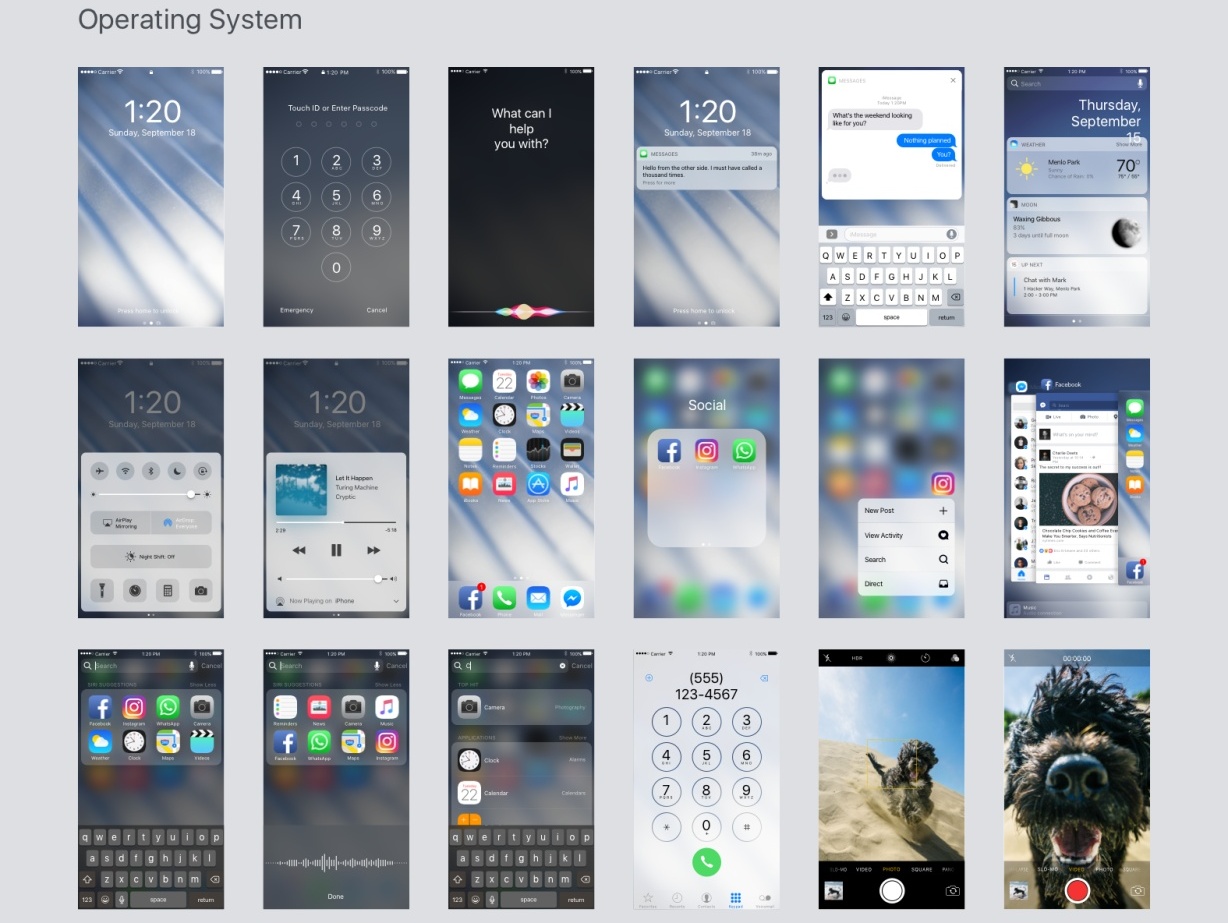This screenshot has height=923, width=1228.
Task: Open the Calculator from Control Center
Action: pos(166,590)
